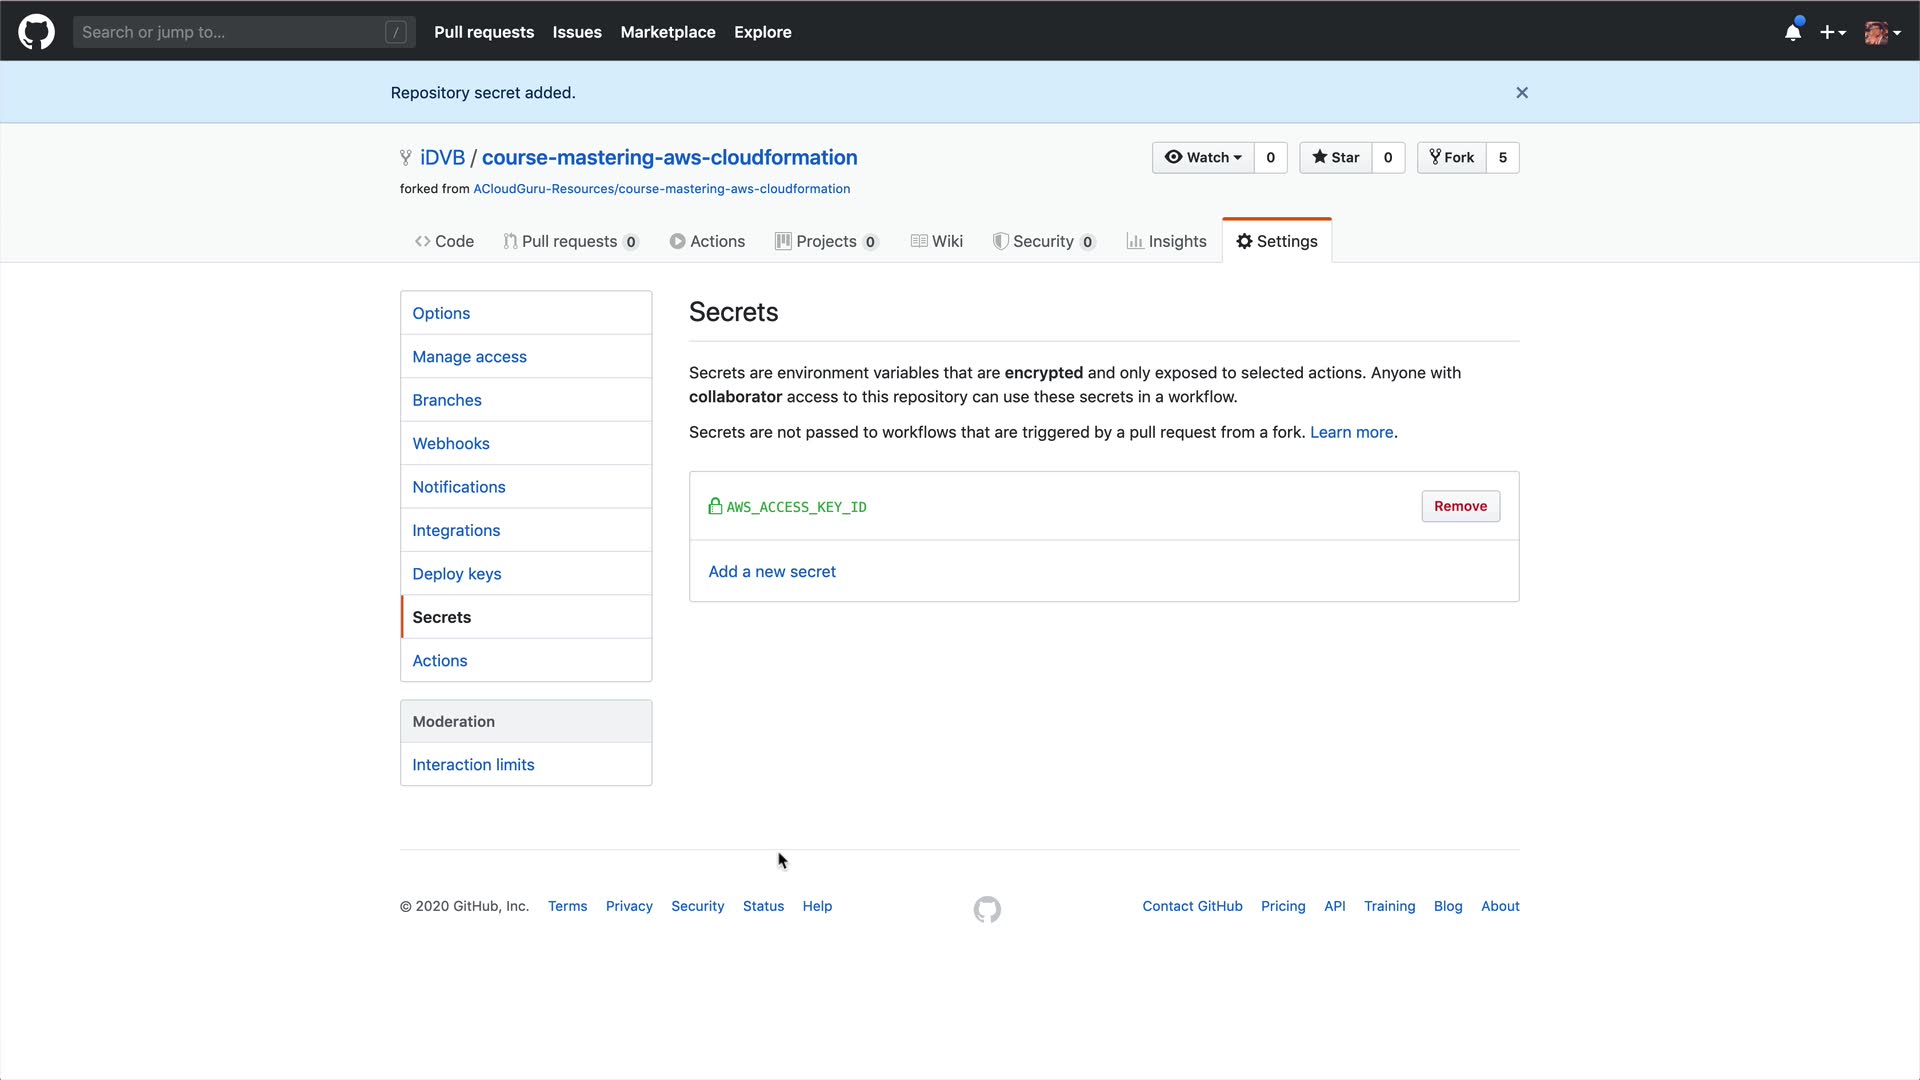Remove the AWS_ACCESS_KEY_ID secret

(1460, 506)
